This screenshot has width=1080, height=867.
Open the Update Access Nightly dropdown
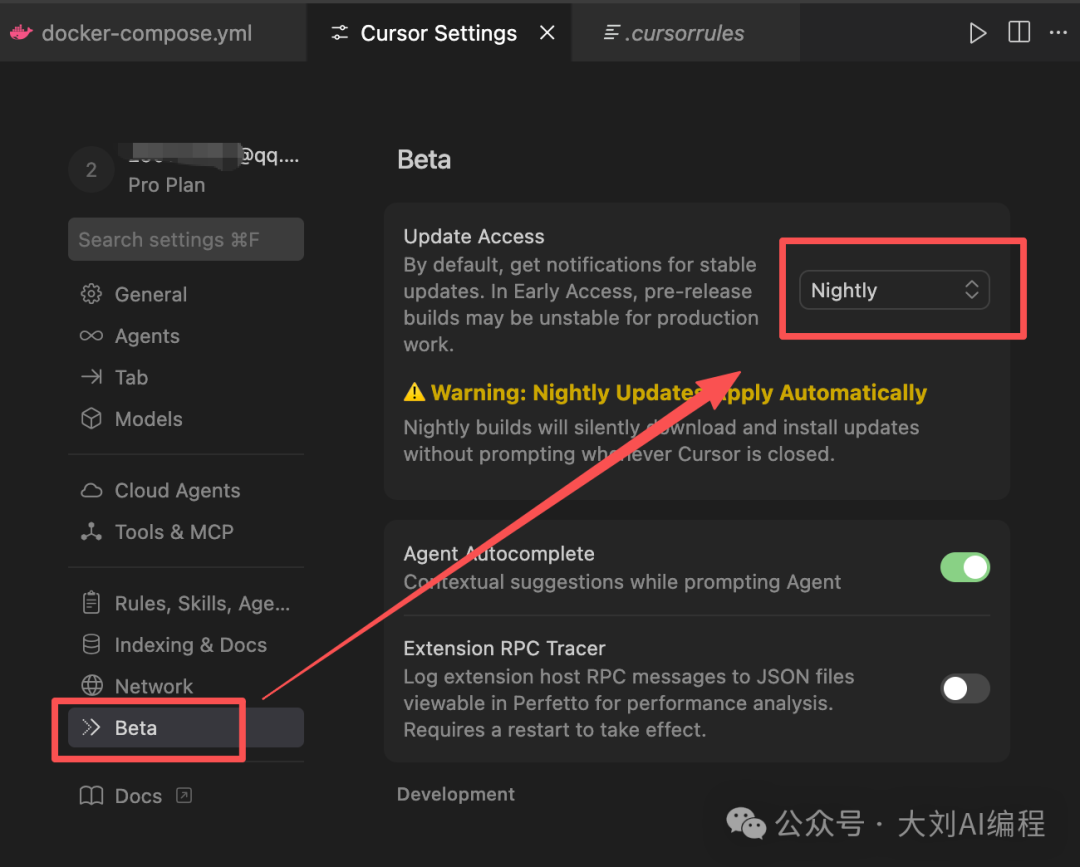894,290
